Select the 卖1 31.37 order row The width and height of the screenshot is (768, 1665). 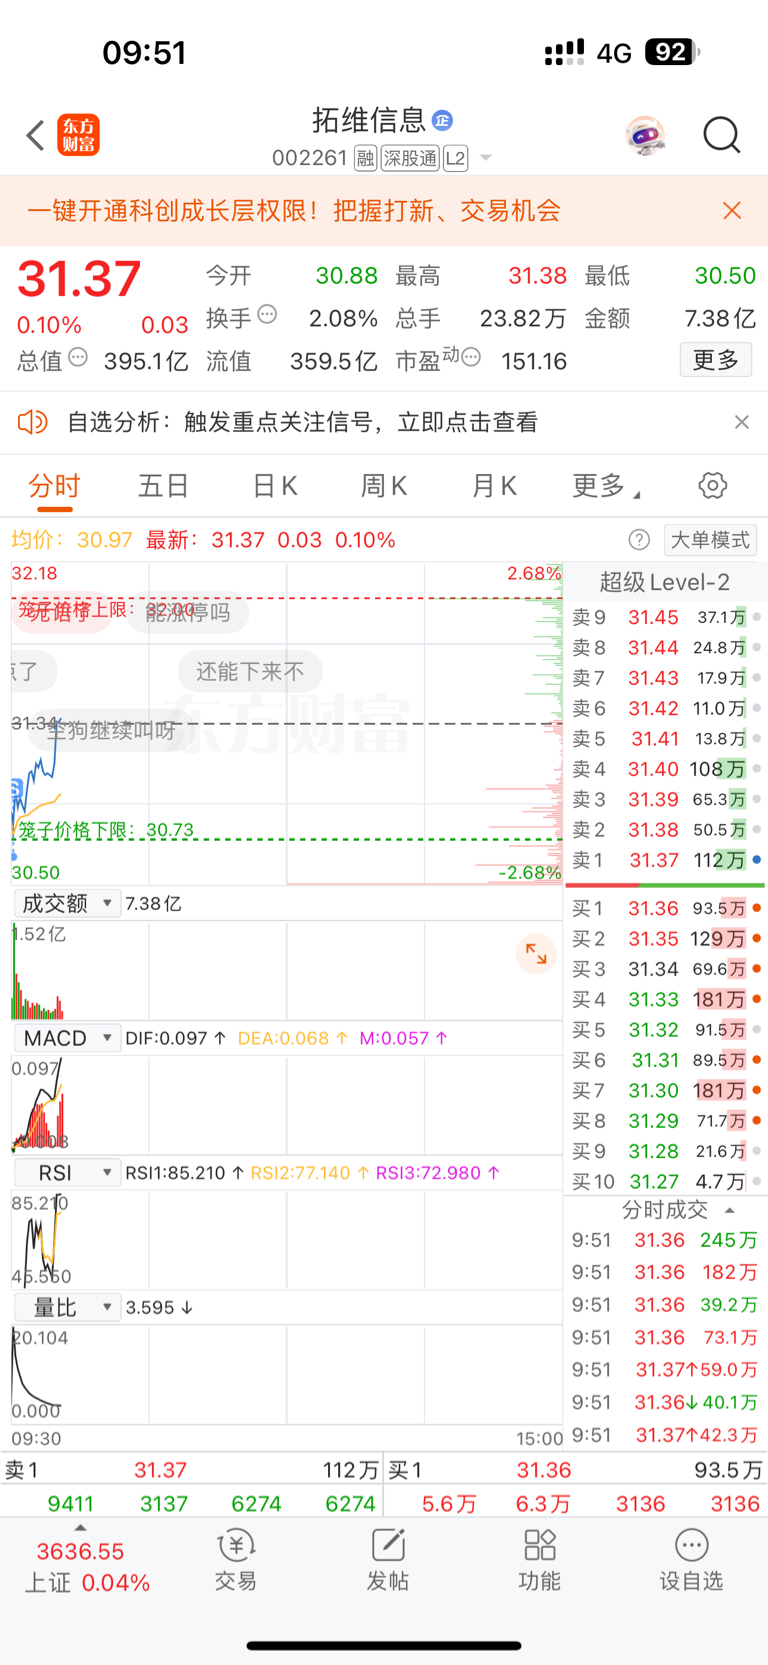click(x=666, y=860)
